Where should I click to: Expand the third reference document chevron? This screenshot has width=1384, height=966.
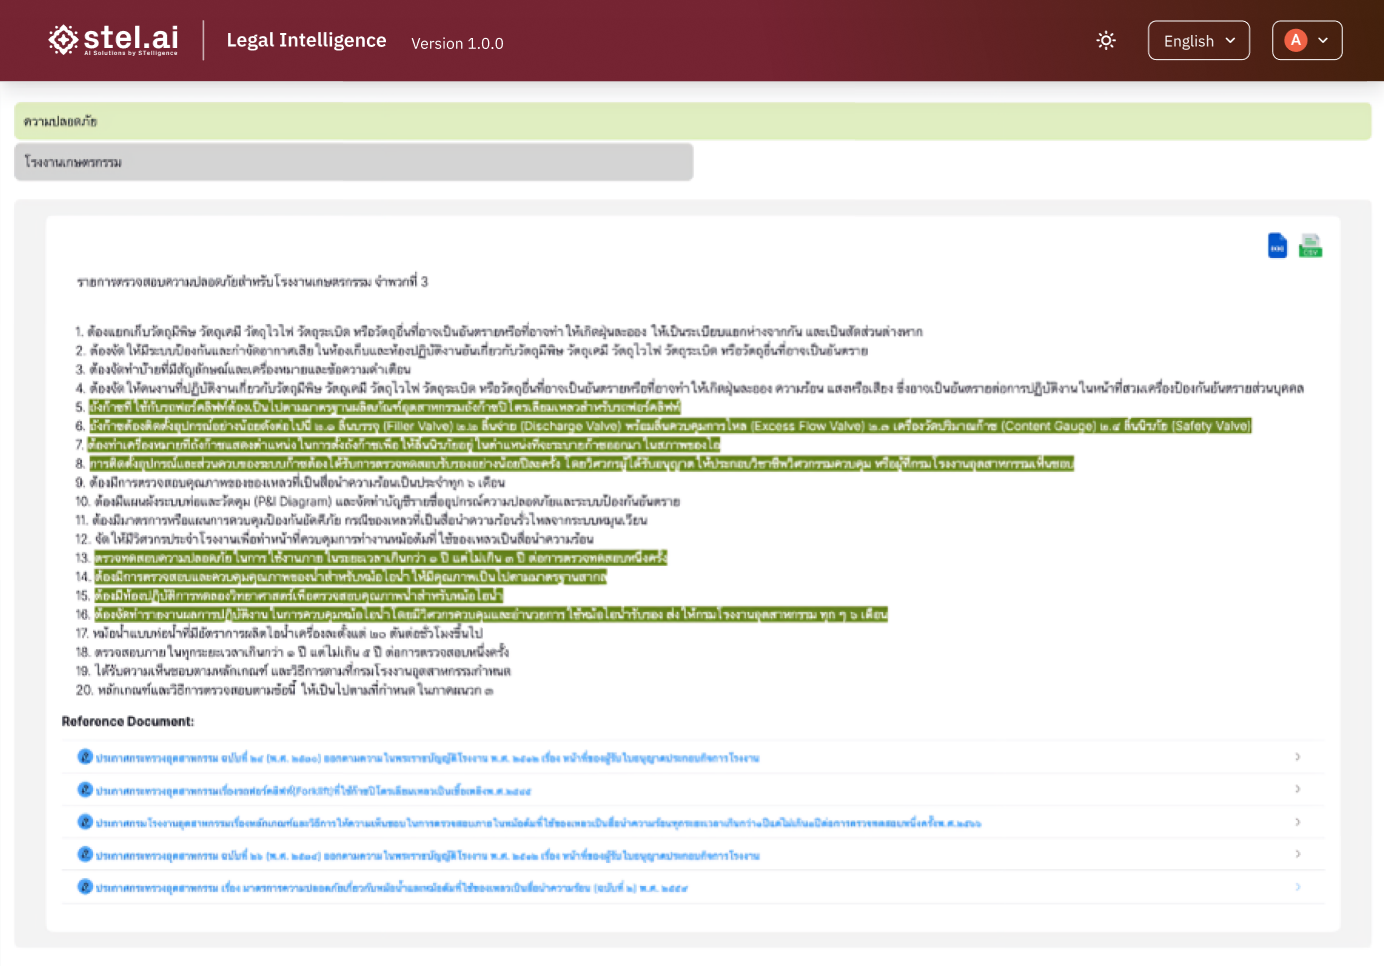(1297, 822)
